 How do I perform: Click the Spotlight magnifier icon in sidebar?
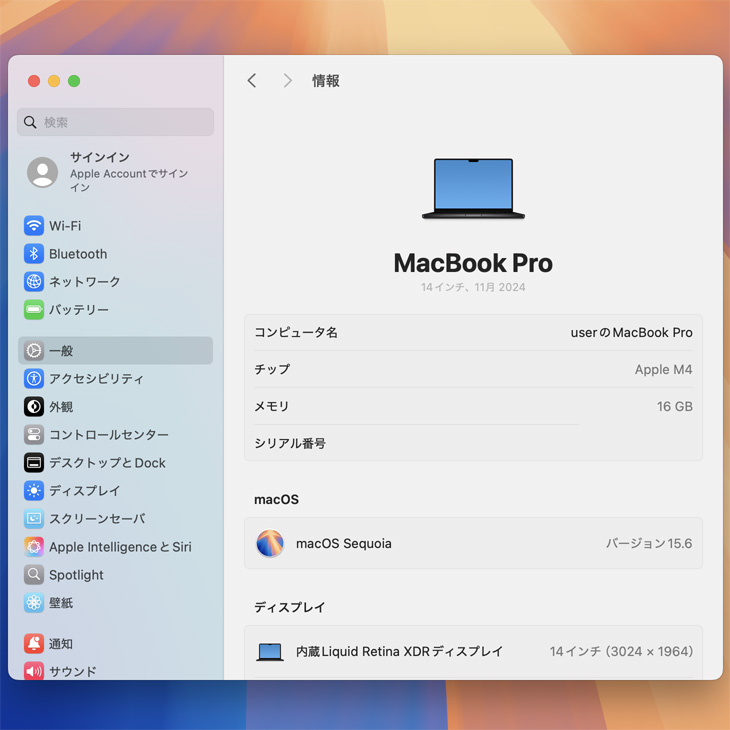[34, 575]
